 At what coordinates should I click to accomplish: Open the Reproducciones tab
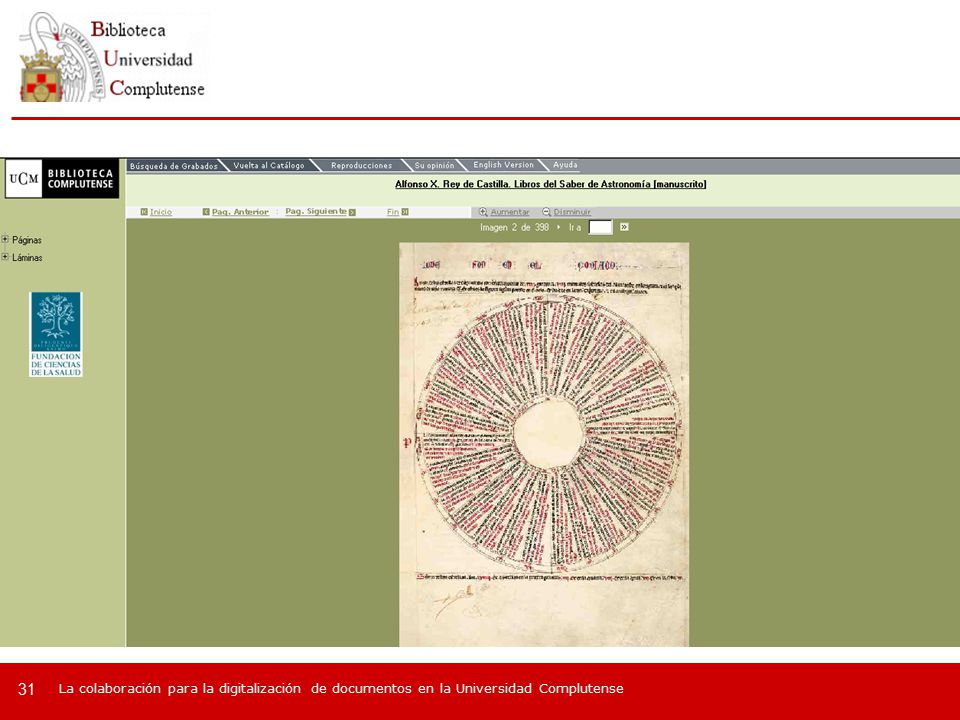coord(361,166)
